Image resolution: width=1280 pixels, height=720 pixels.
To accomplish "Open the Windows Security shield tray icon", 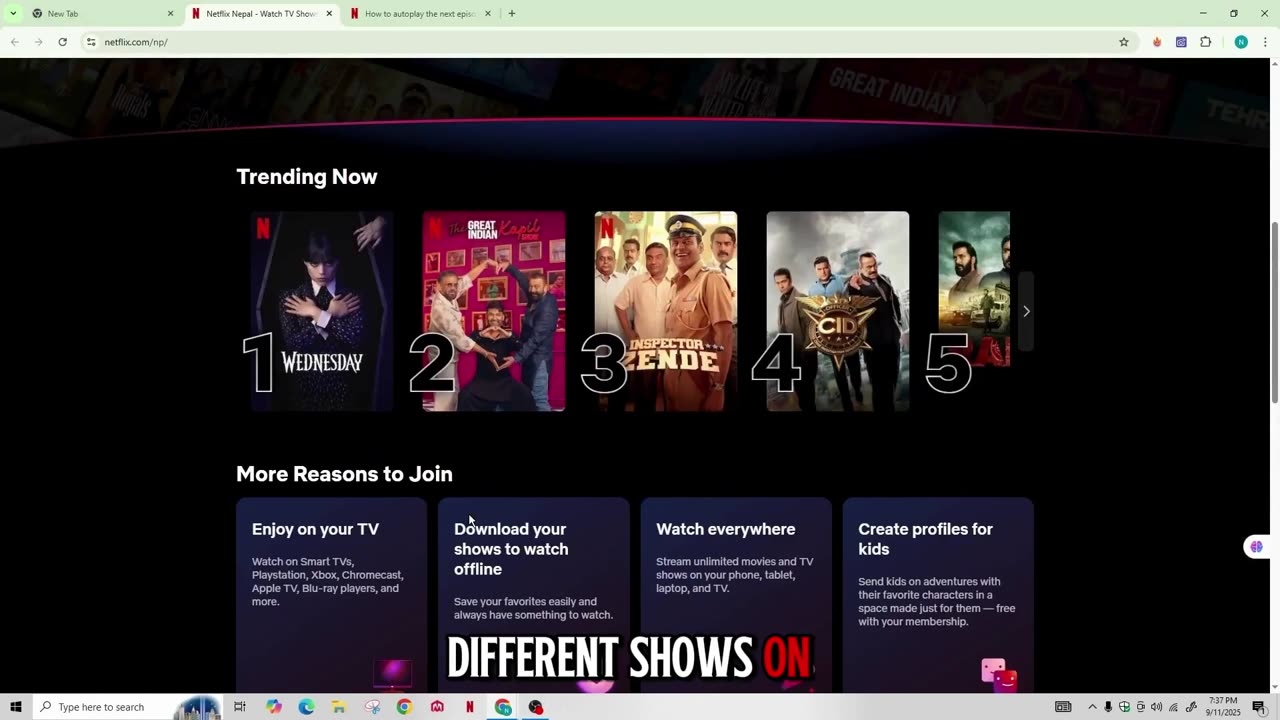I will (x=1124, y=707).
